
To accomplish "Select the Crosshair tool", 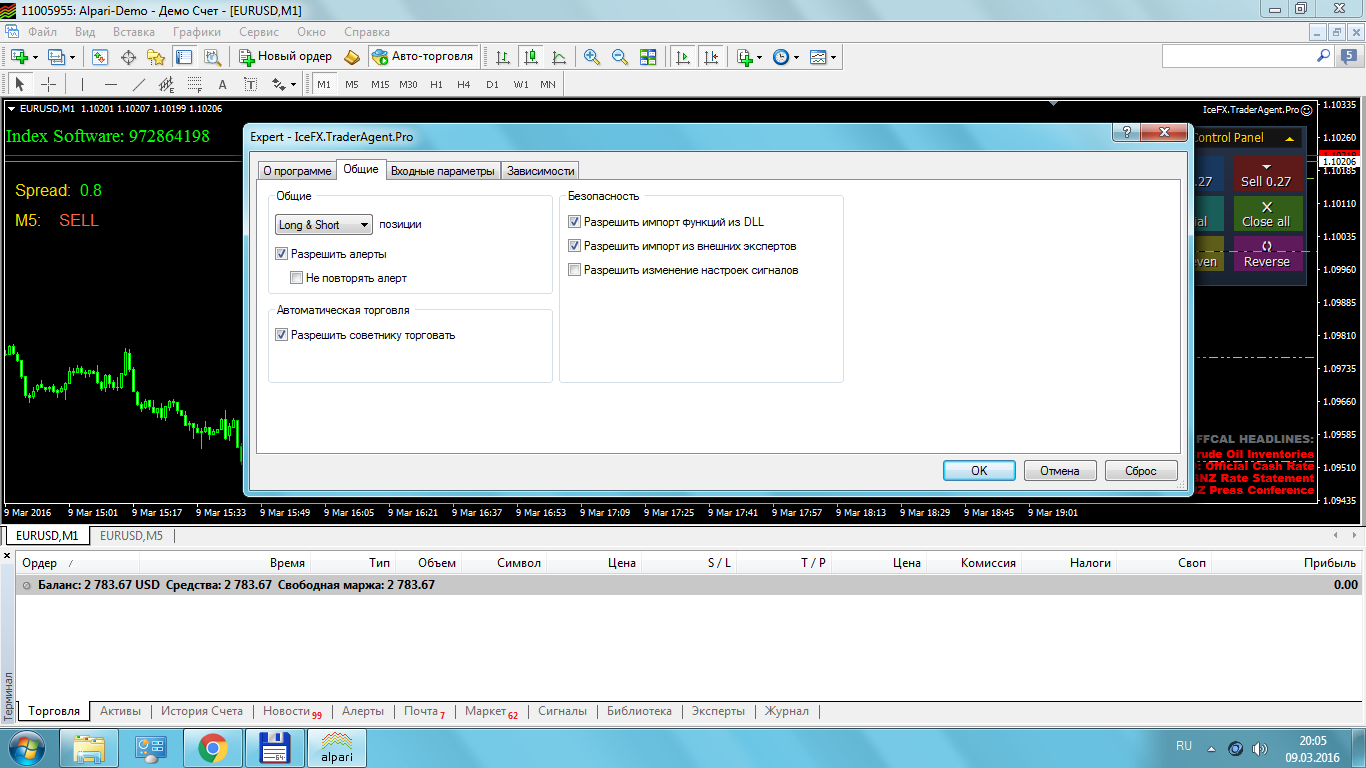I will click(48, 84).
